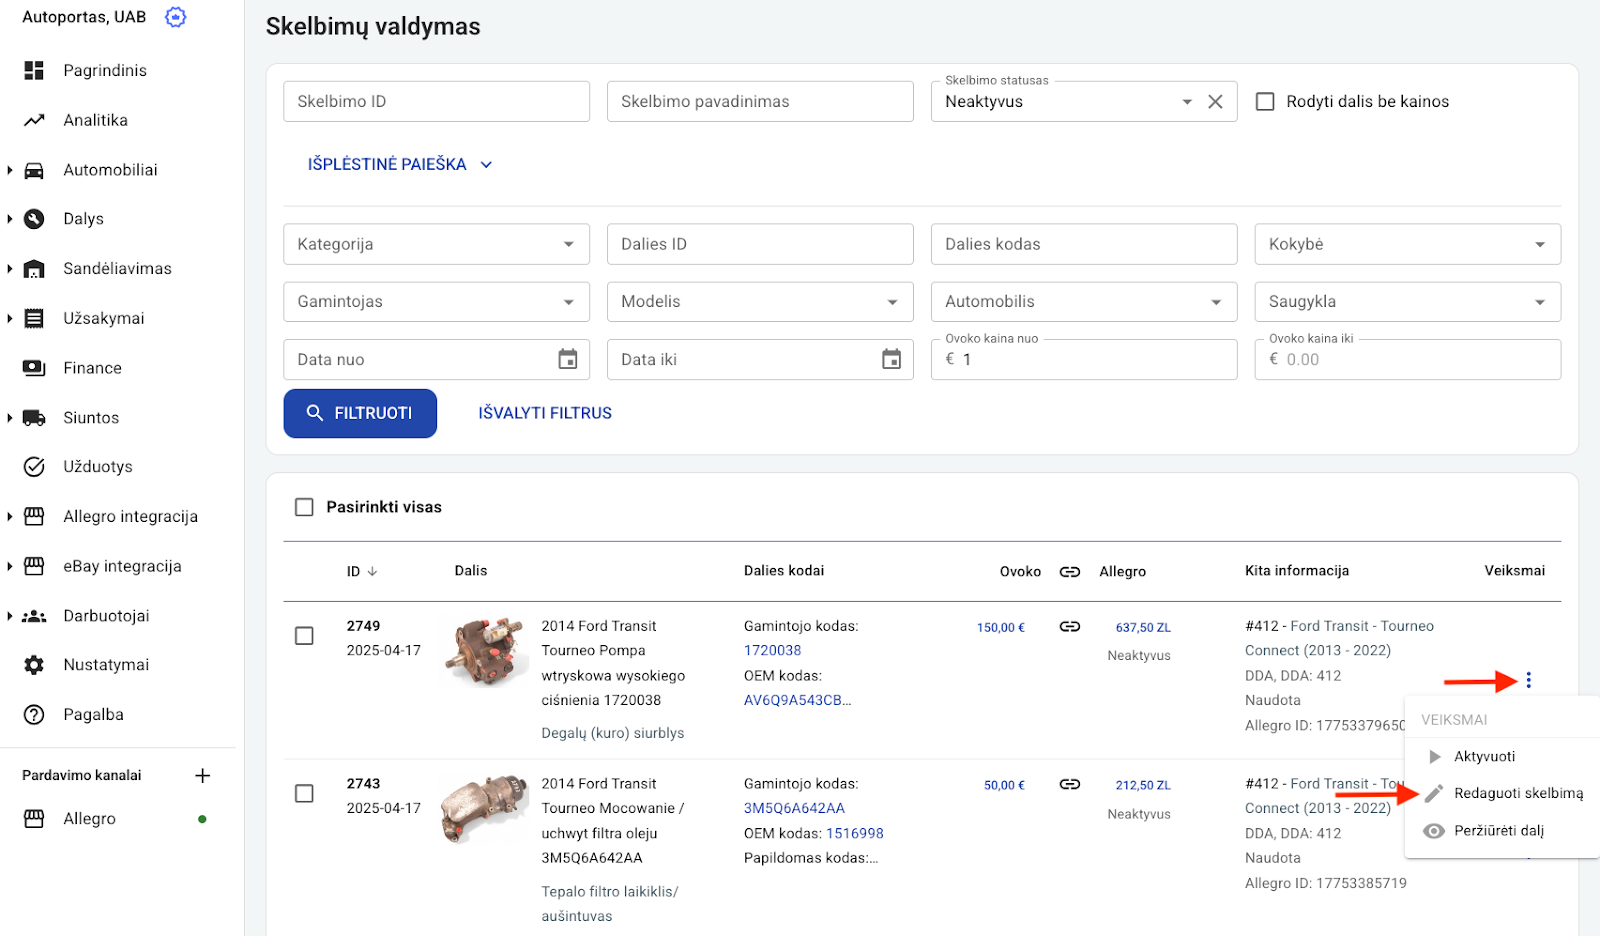The height and width of the screenshot is (936, 1600).
Task: Click three-dot actions icon for listing 2749
Action: (x=1528, y=681)
